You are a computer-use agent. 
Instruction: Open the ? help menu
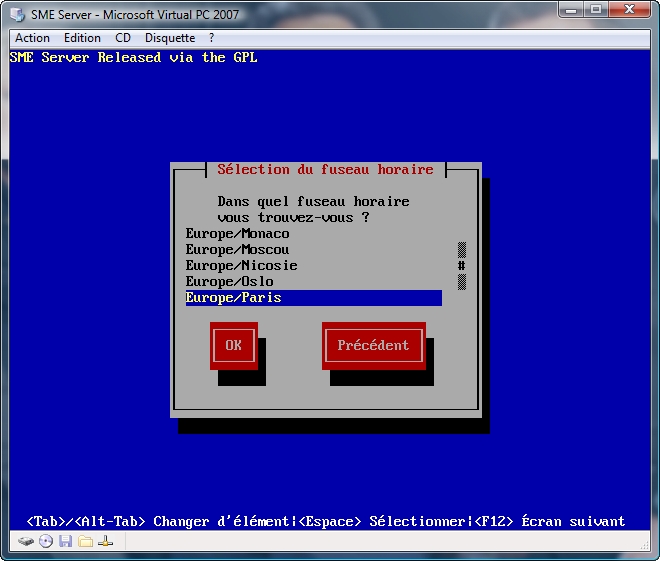(211, 38)
